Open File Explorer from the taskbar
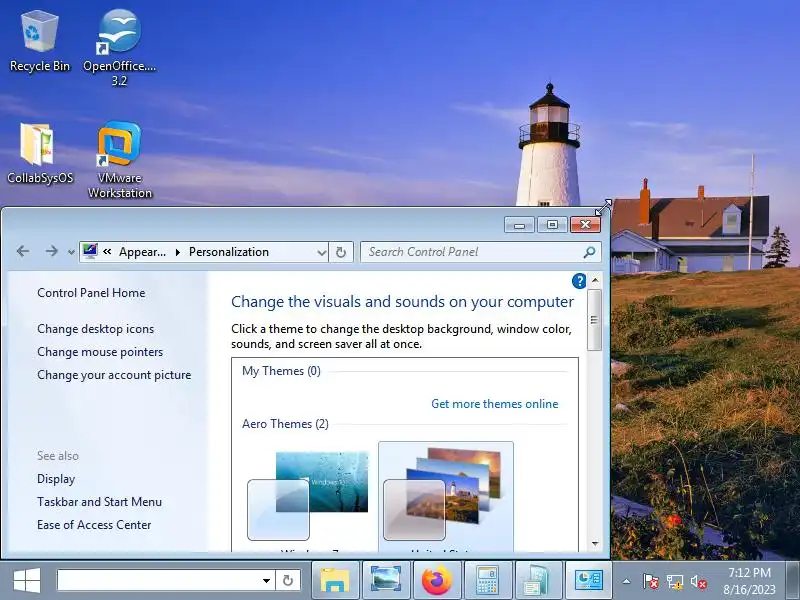 (x=335, y=581)
